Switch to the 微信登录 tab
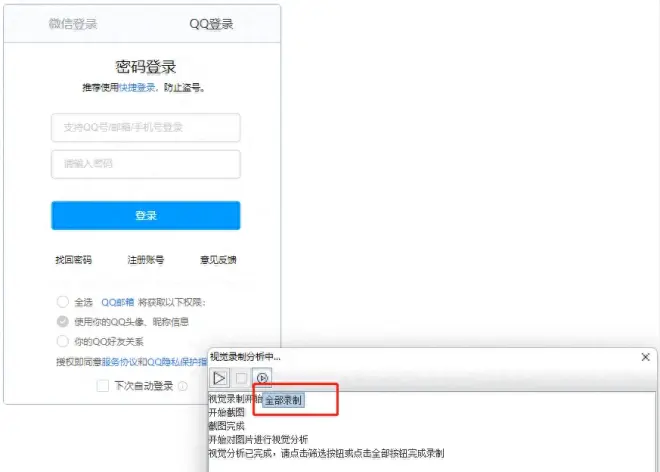660x472 pixels. (x=74, y=23)
